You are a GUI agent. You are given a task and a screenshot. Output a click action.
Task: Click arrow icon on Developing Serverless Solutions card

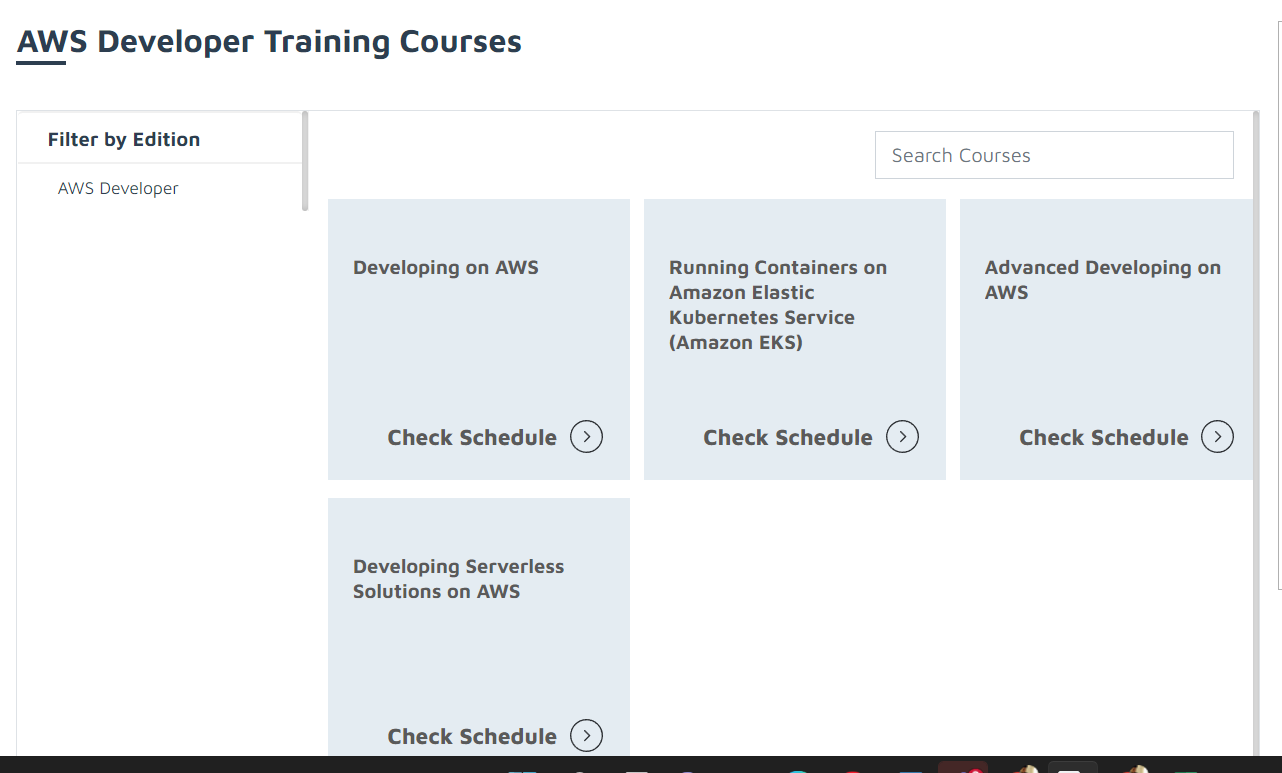[x=586, y=736]
